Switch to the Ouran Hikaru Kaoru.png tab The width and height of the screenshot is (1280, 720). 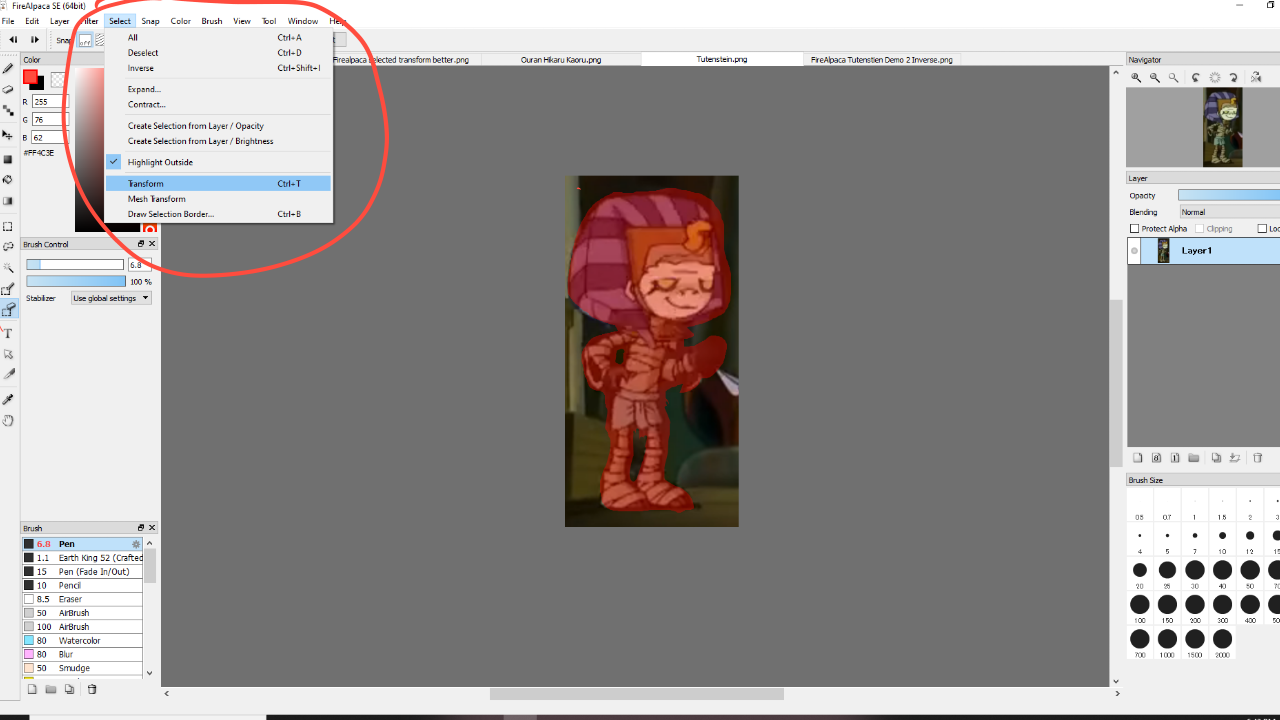(x=561, y=60)
